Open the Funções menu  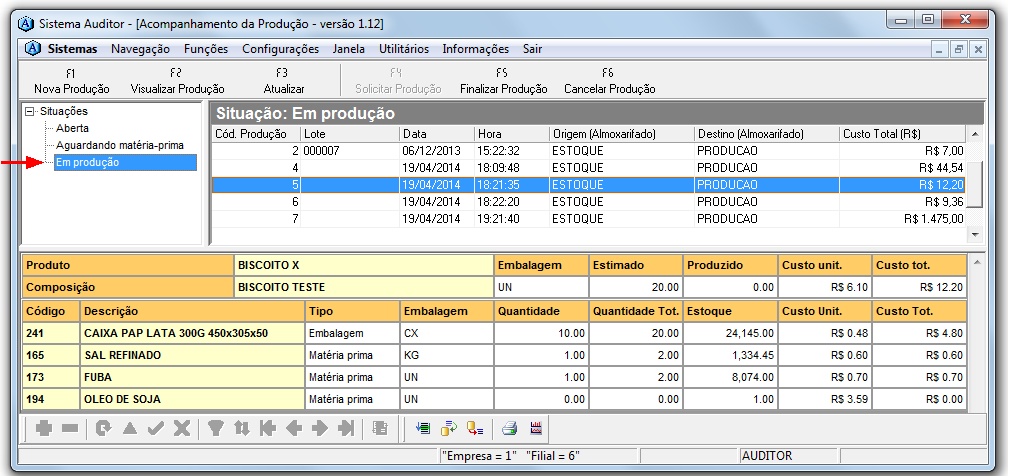[206, 49]
